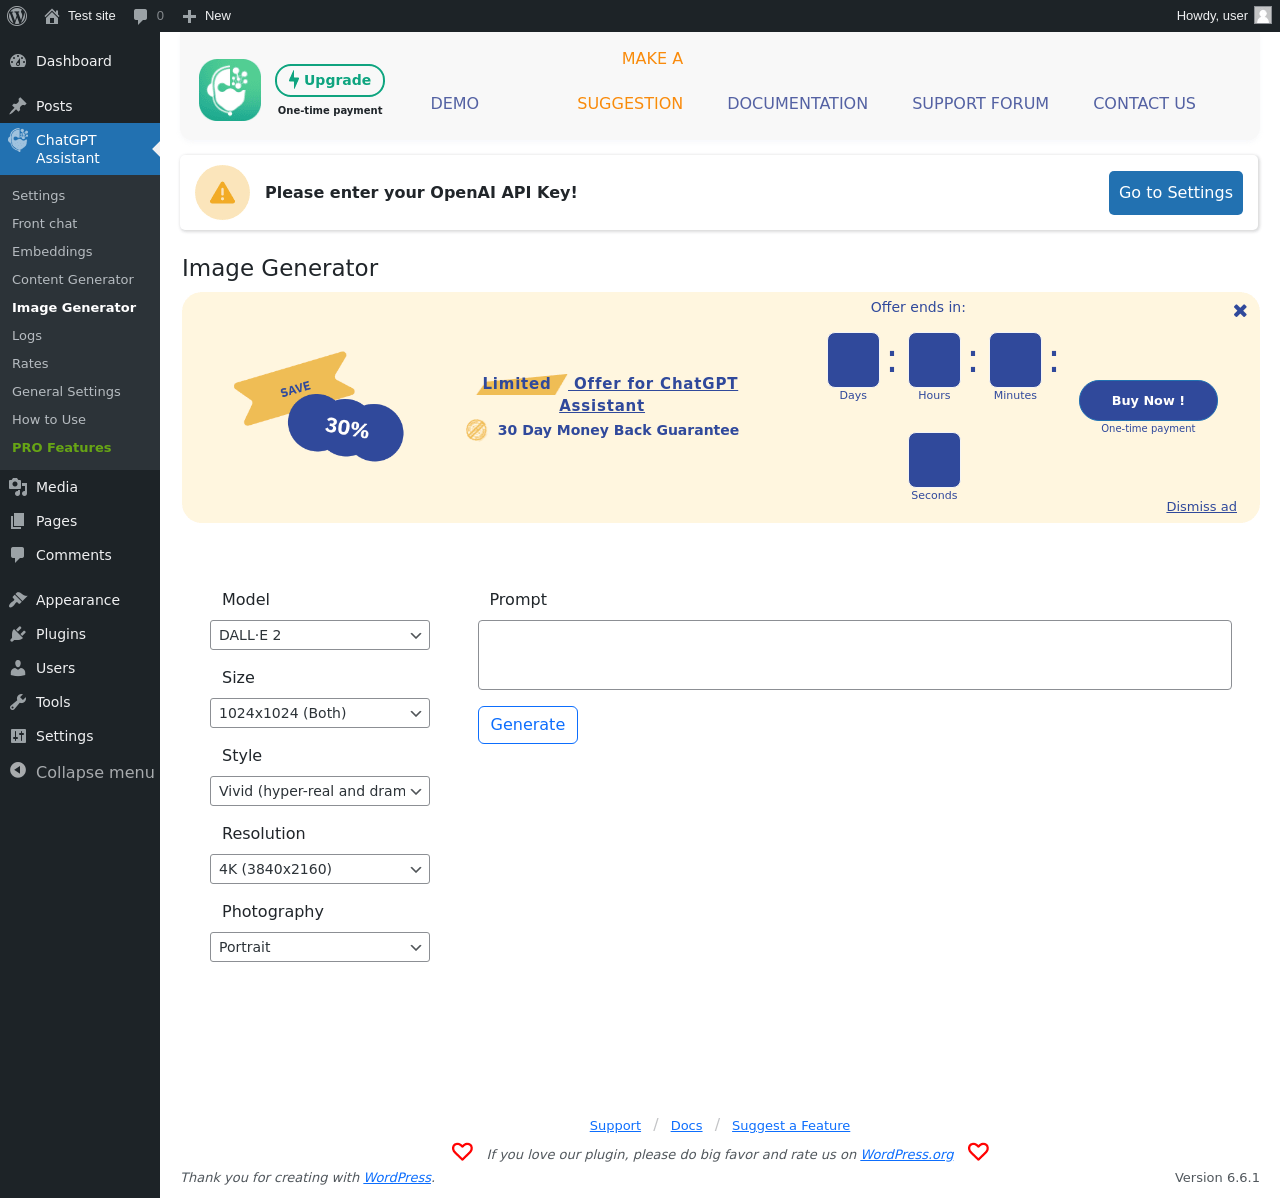The width and height of the screenshot is (1280, 1198).
Task: Click the Dismiss ad link
Action: click(x=1201, y=507)
